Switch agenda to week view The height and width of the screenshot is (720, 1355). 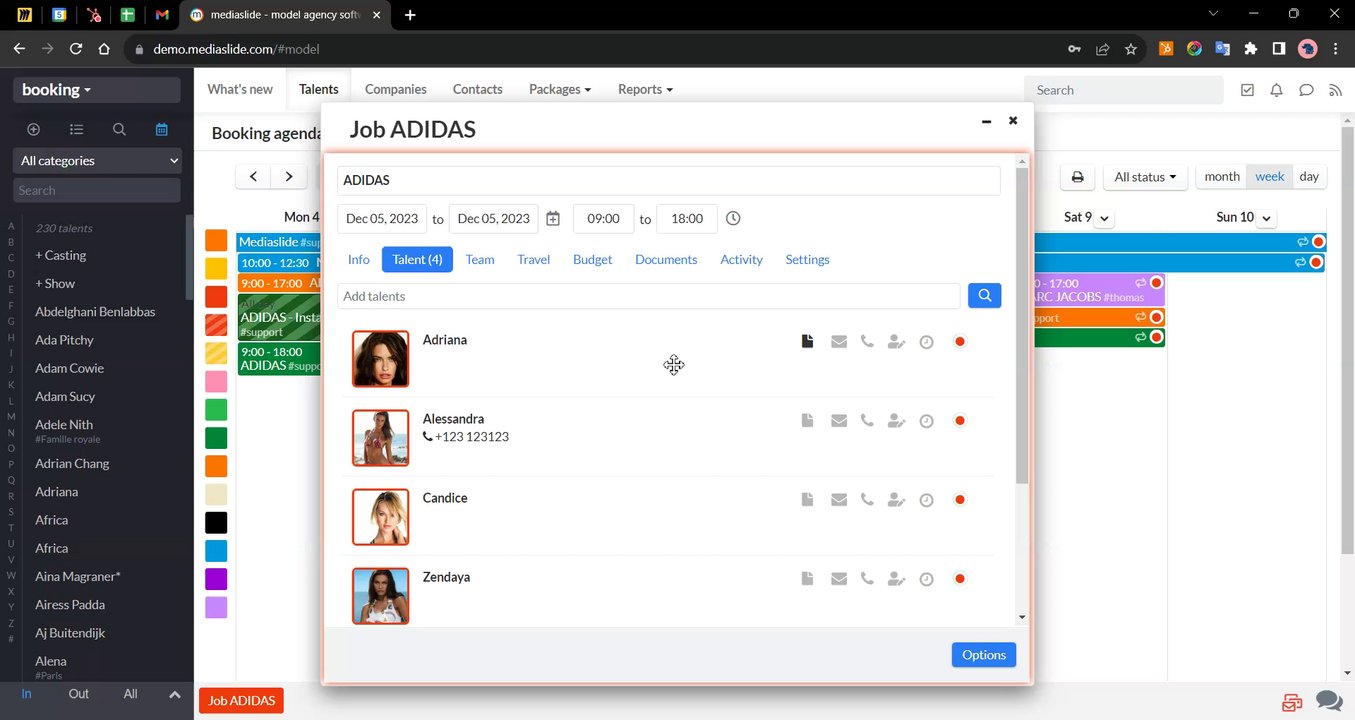pos(1270,177)
